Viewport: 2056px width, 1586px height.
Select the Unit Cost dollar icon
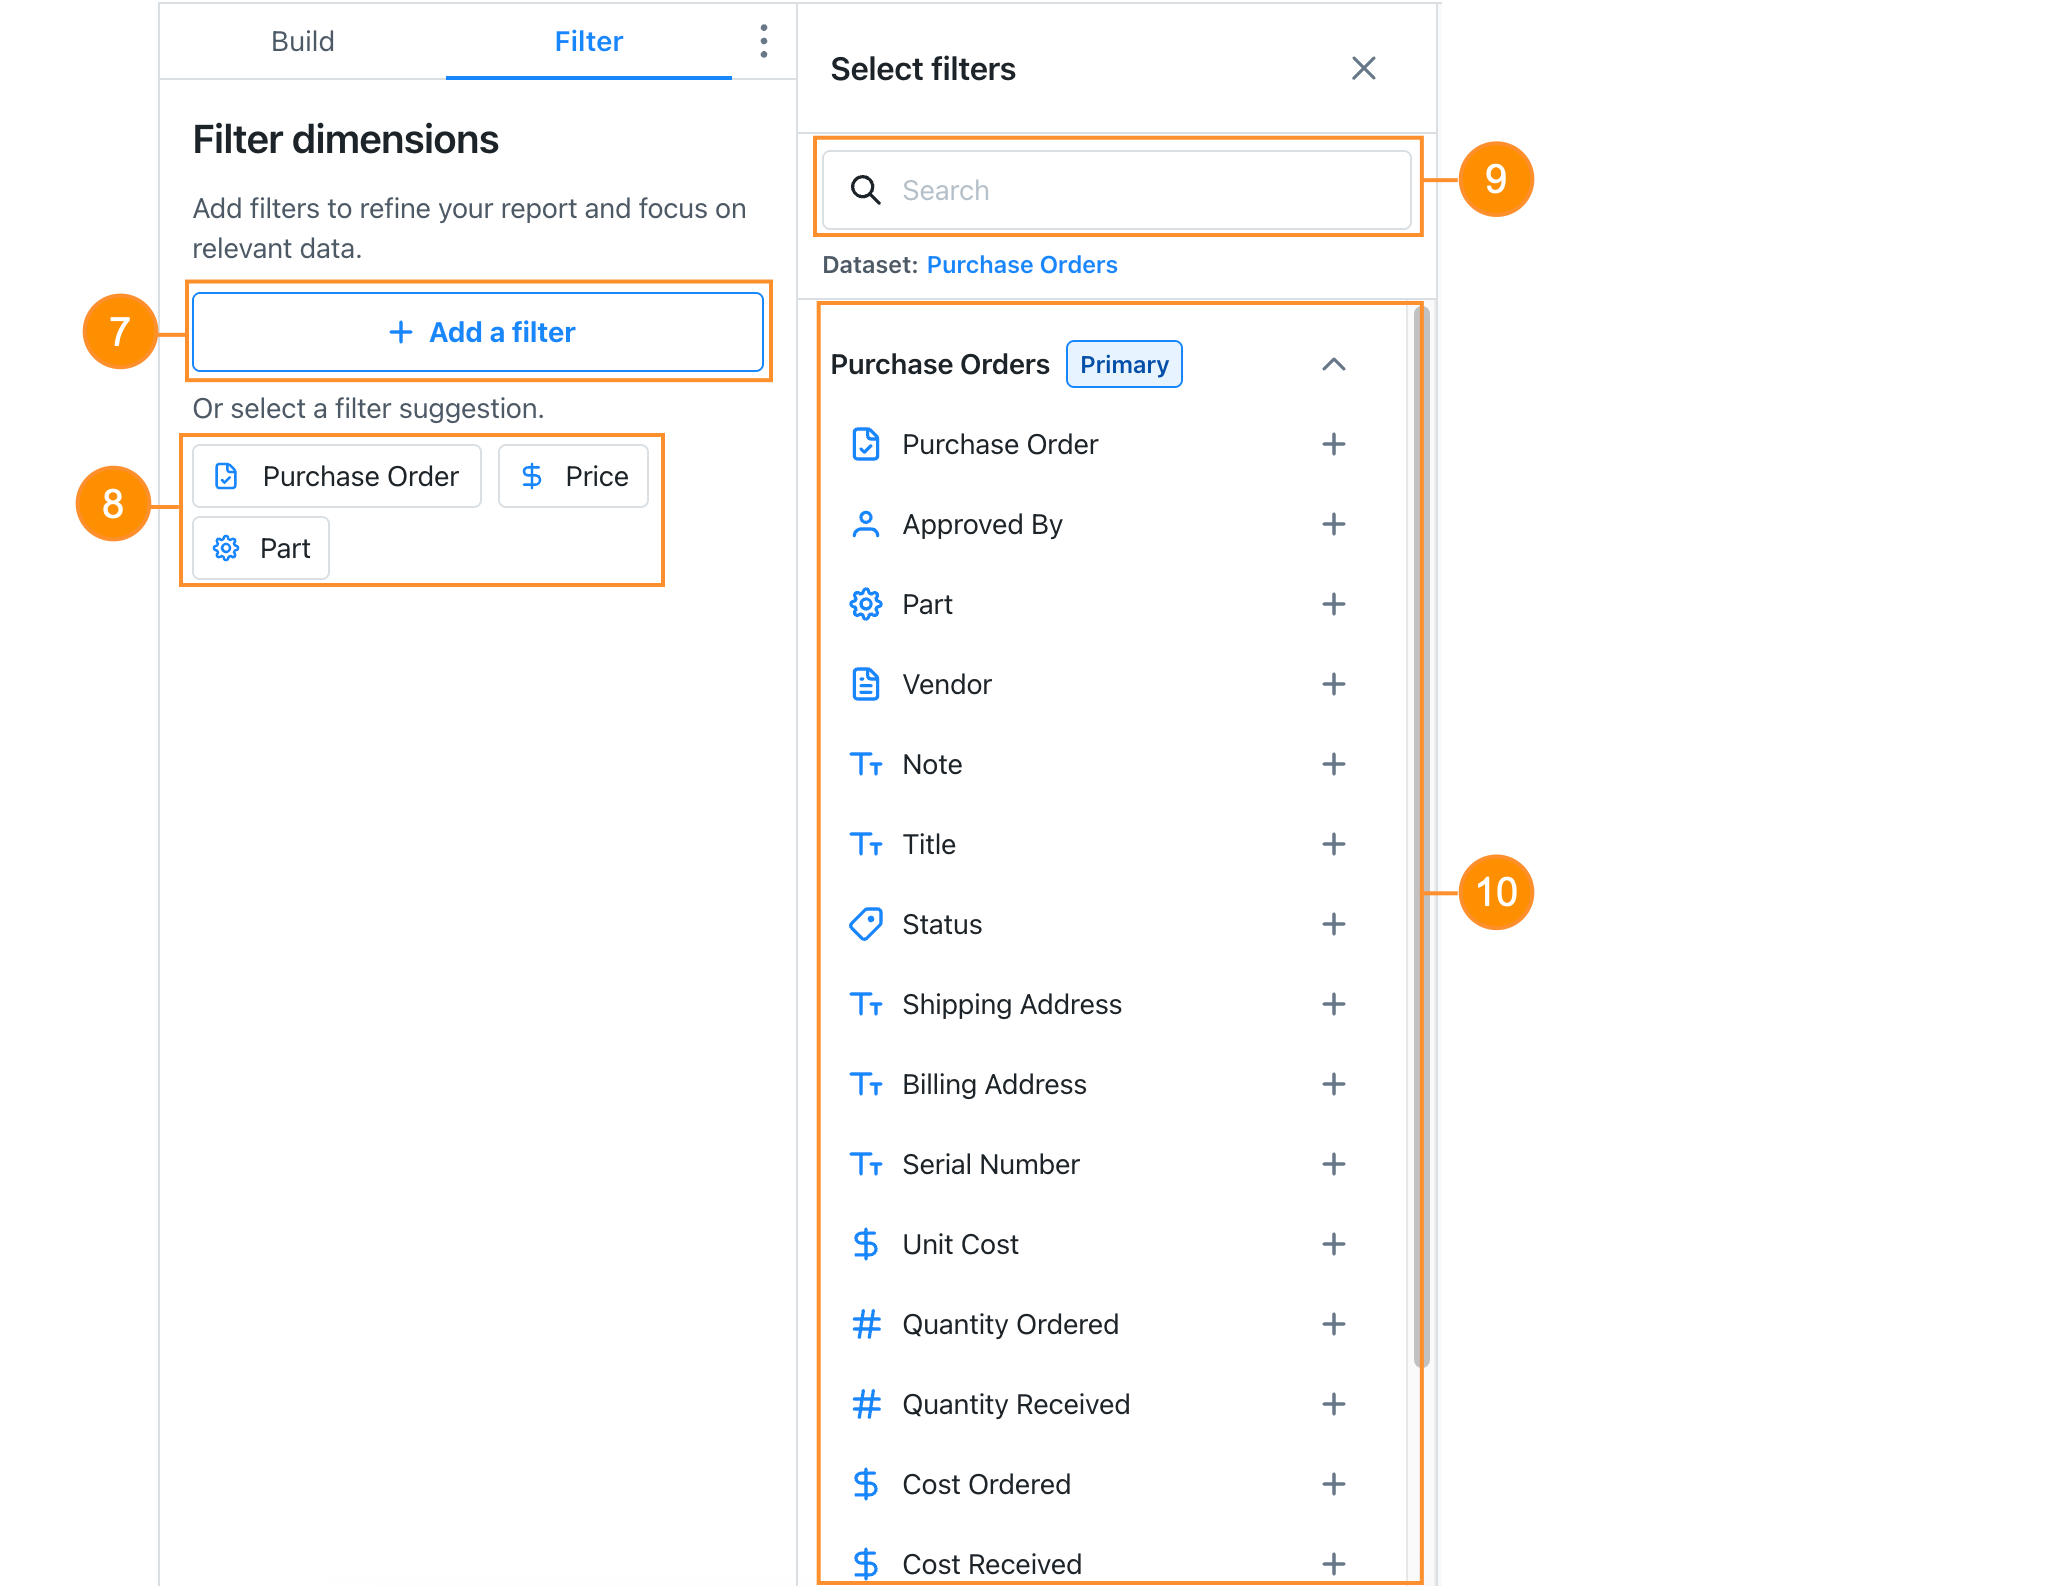tap(866, 1244)
